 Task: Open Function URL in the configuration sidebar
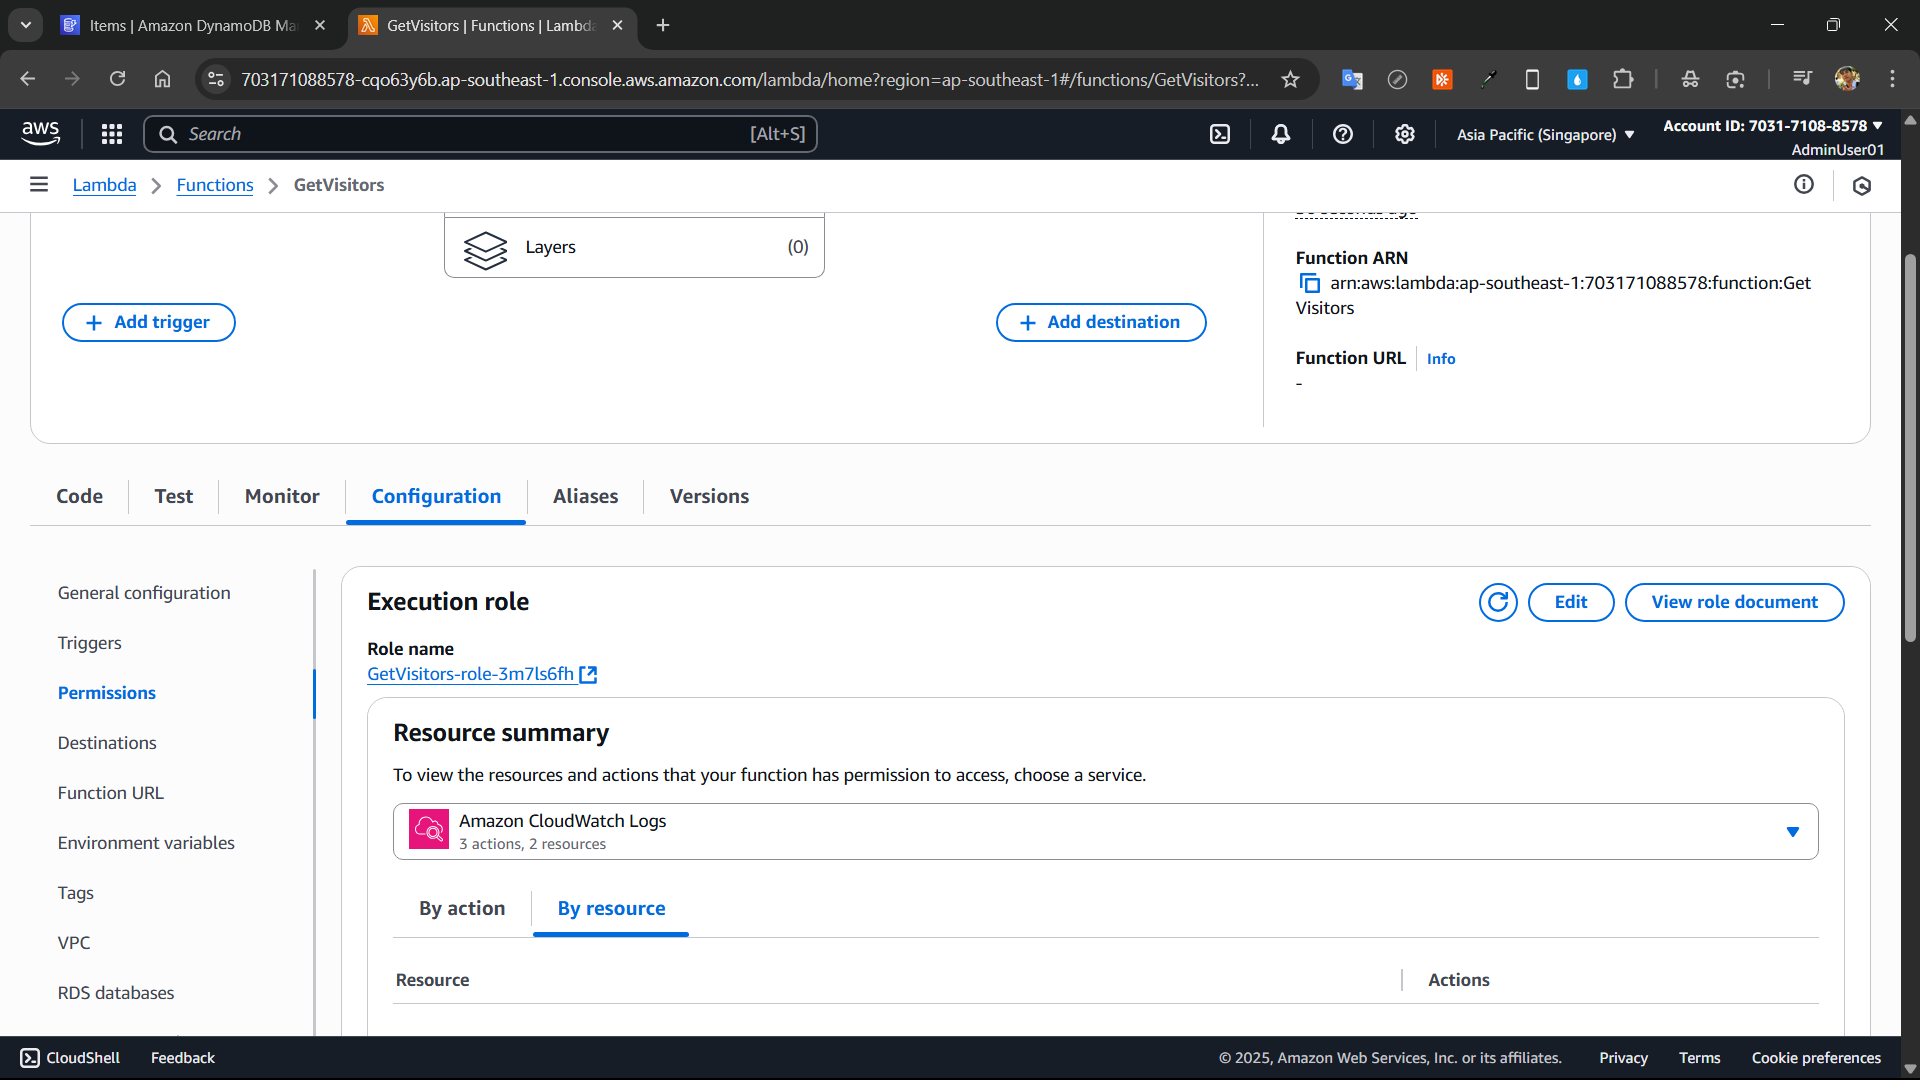[x=111, y=793]
